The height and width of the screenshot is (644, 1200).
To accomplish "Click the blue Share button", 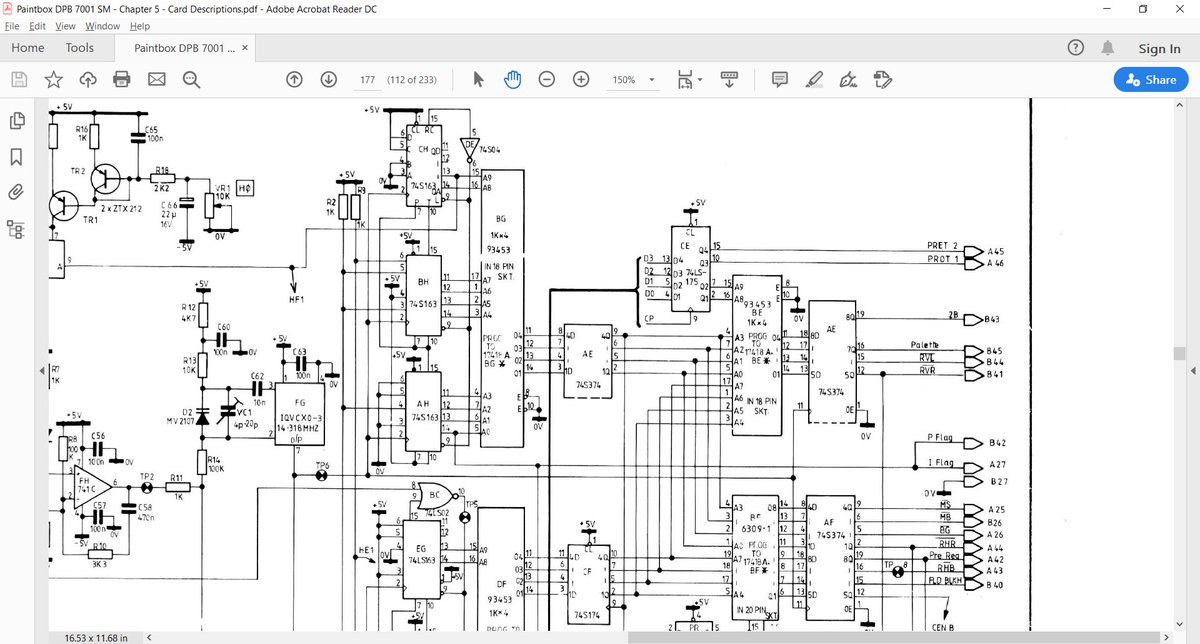I will tap(1150, 79).
